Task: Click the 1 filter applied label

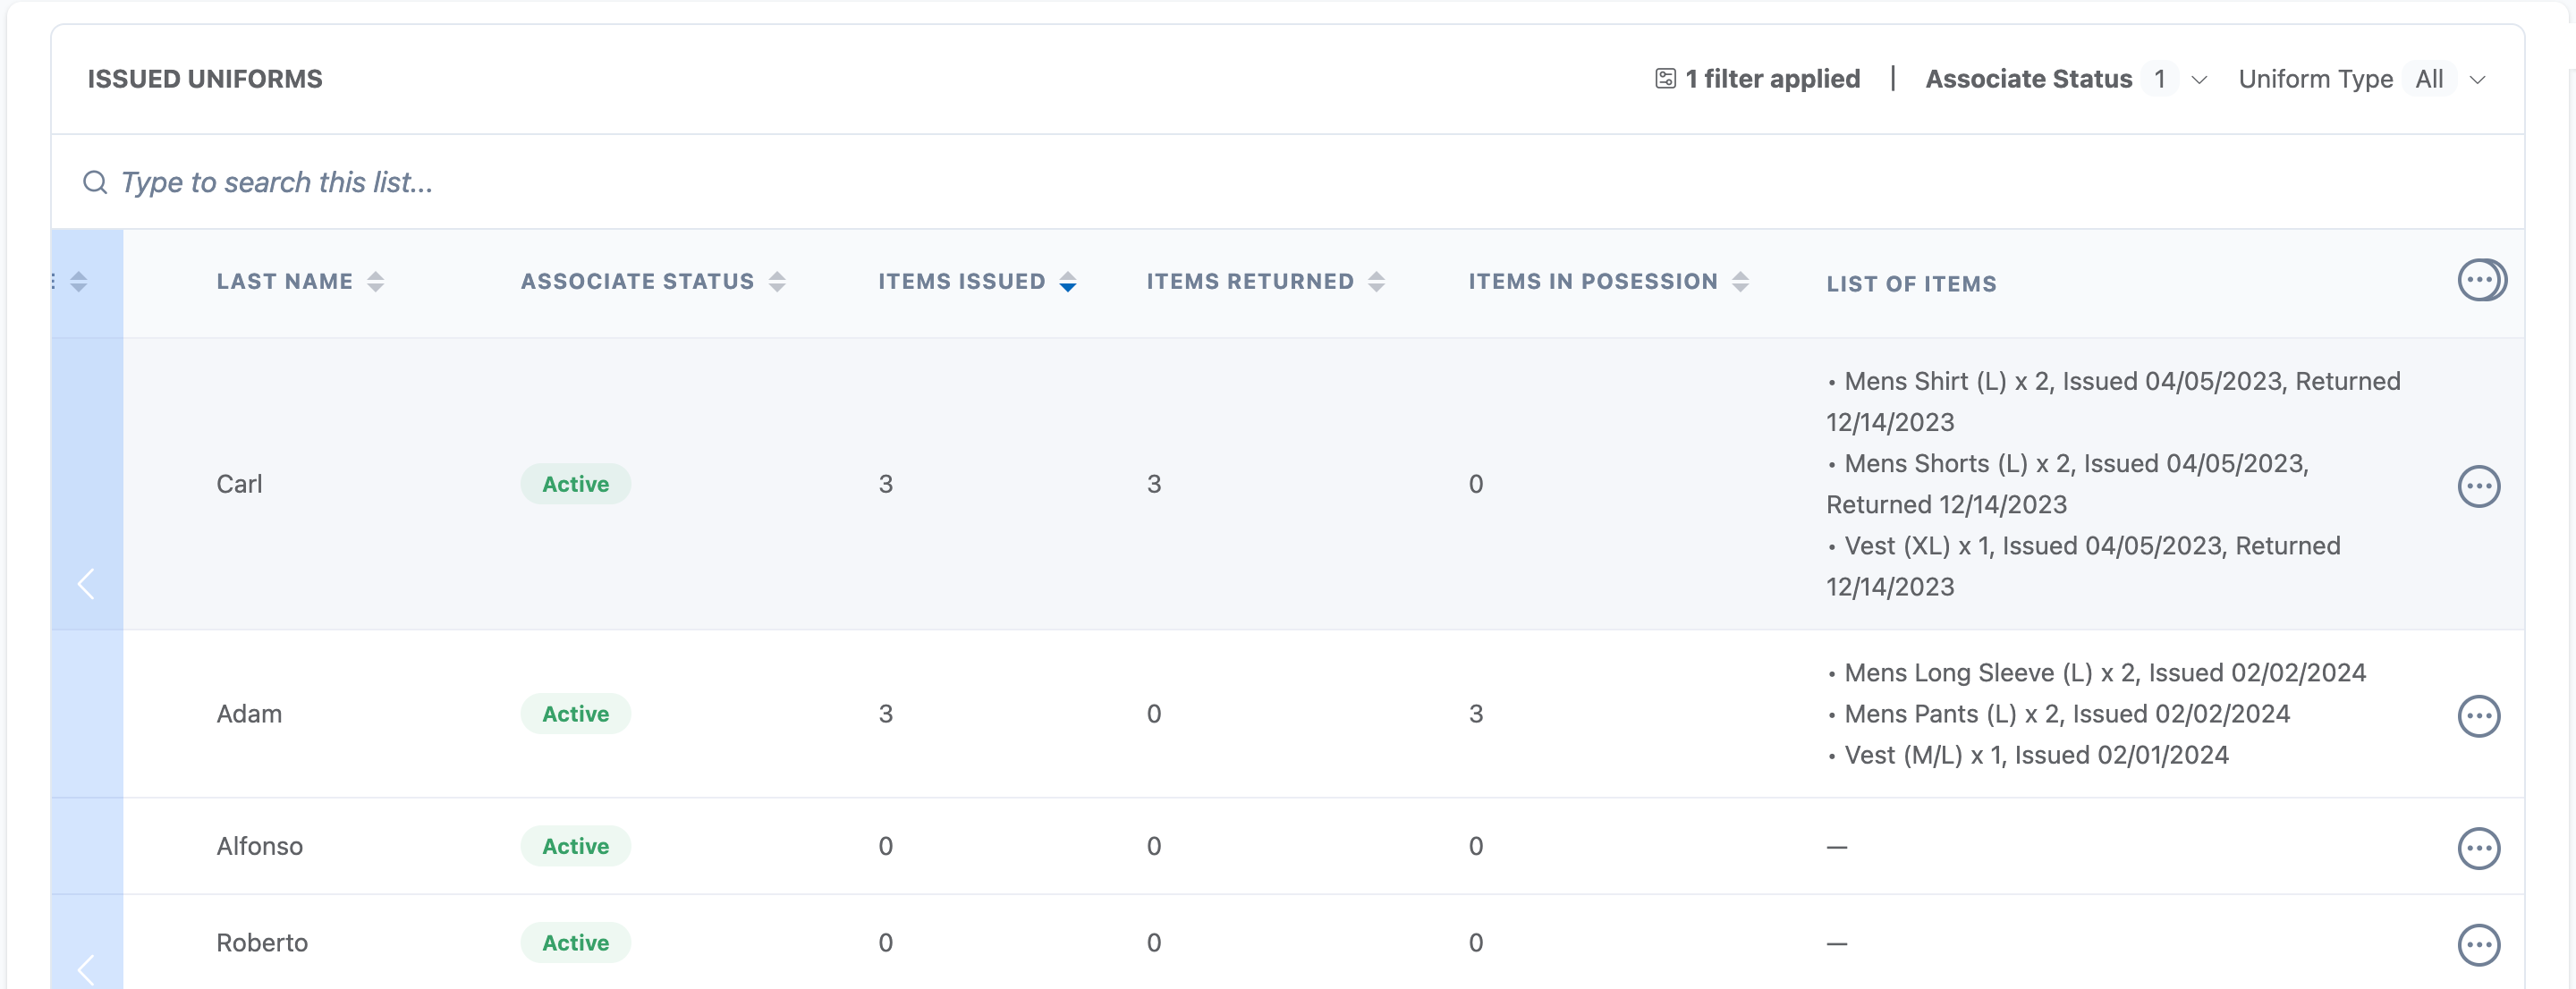Action: (1772, 79)
